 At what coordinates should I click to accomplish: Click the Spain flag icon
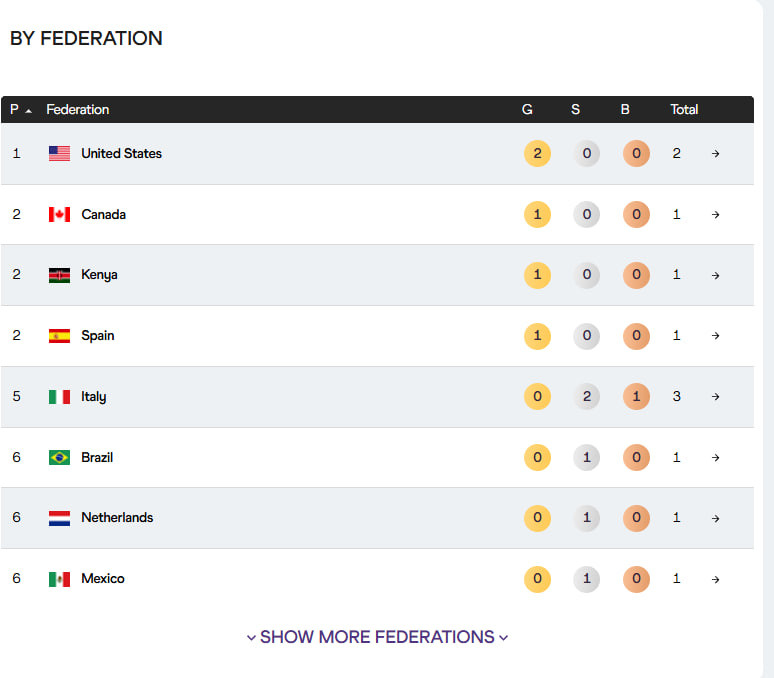tap(59, 336)
